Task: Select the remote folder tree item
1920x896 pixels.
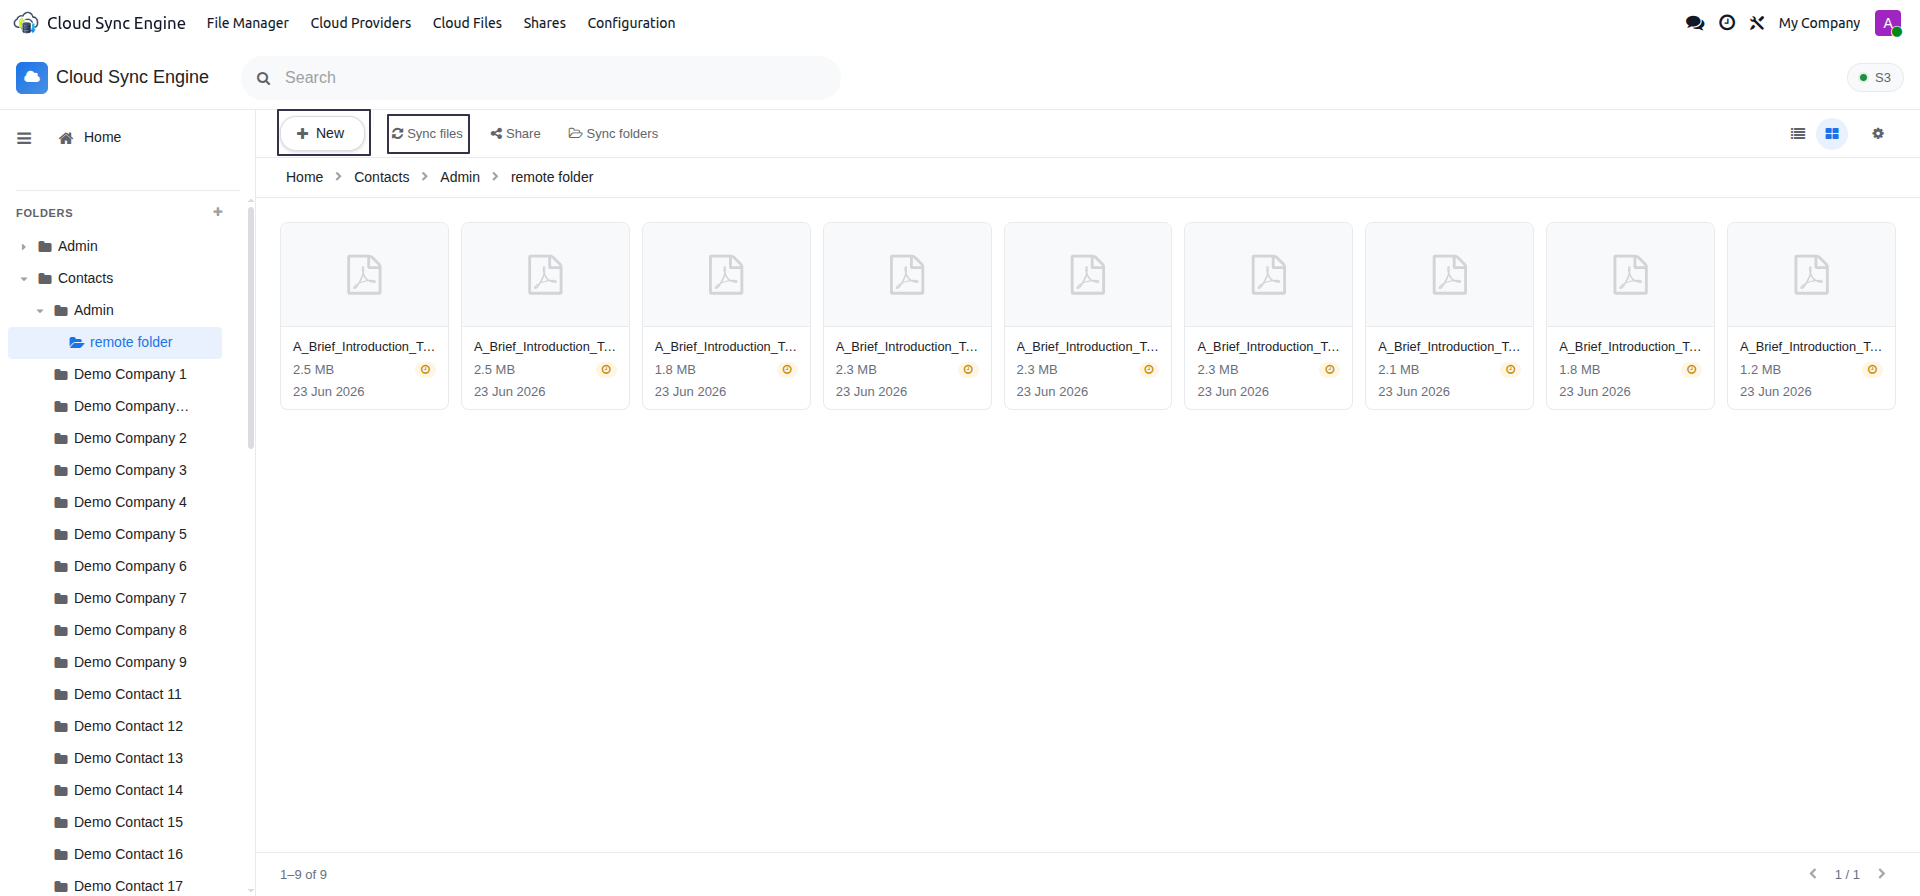Action: [x=115, y=343]
